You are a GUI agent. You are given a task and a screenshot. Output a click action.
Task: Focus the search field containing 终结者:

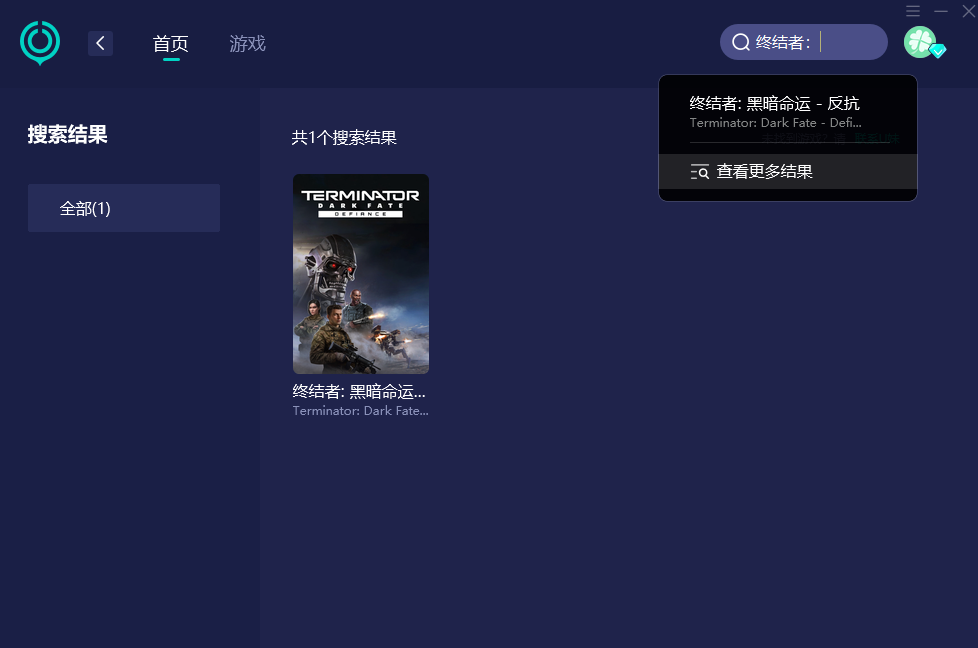803,42
